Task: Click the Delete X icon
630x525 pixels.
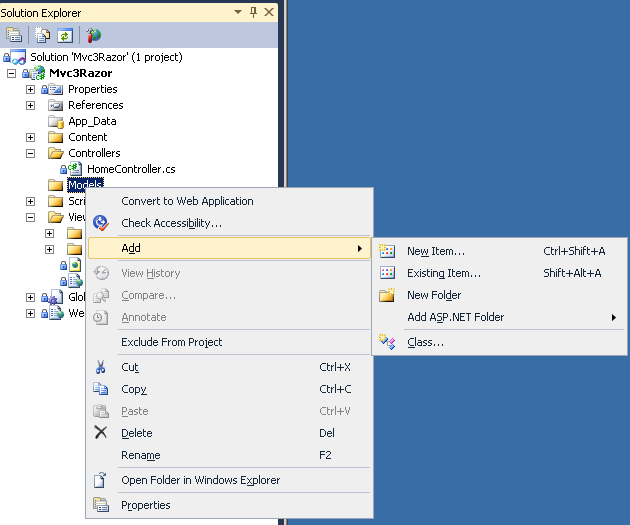Action: 100,433
